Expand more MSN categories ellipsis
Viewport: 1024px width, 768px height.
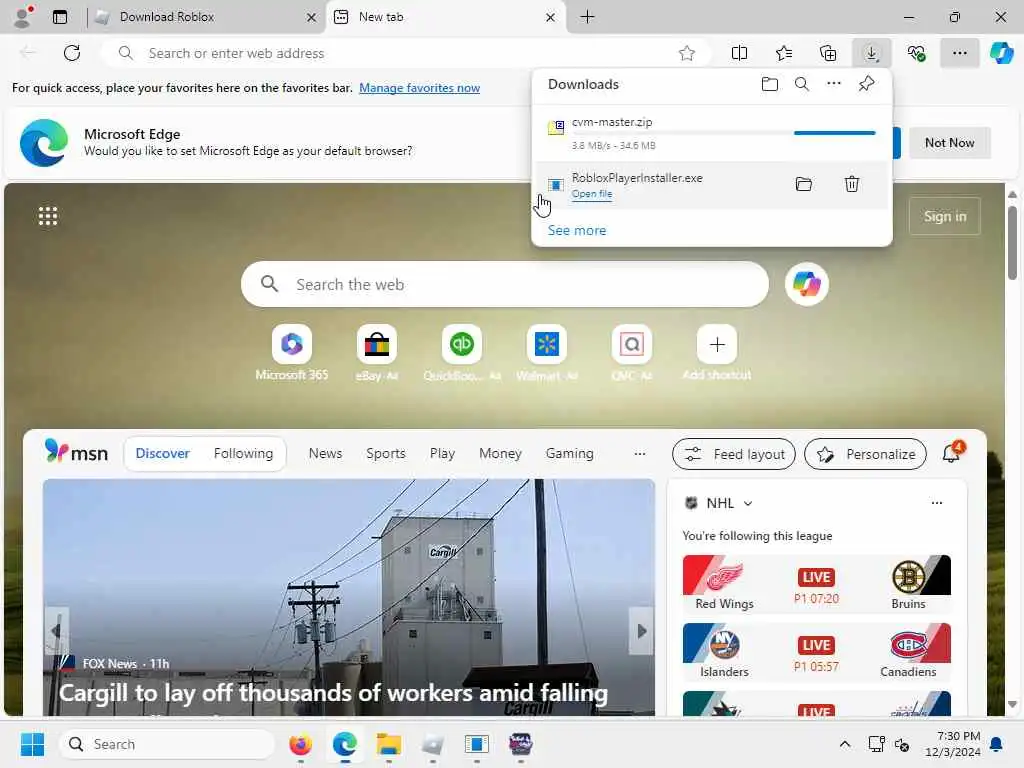click(640, 453)
